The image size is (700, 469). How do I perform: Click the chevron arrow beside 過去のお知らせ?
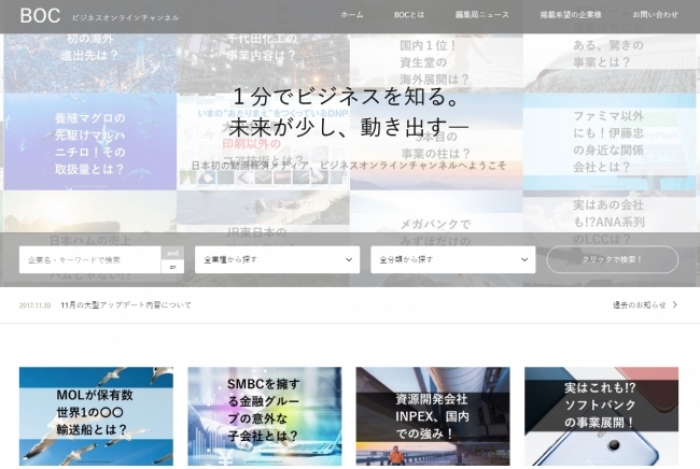[675, 305]
